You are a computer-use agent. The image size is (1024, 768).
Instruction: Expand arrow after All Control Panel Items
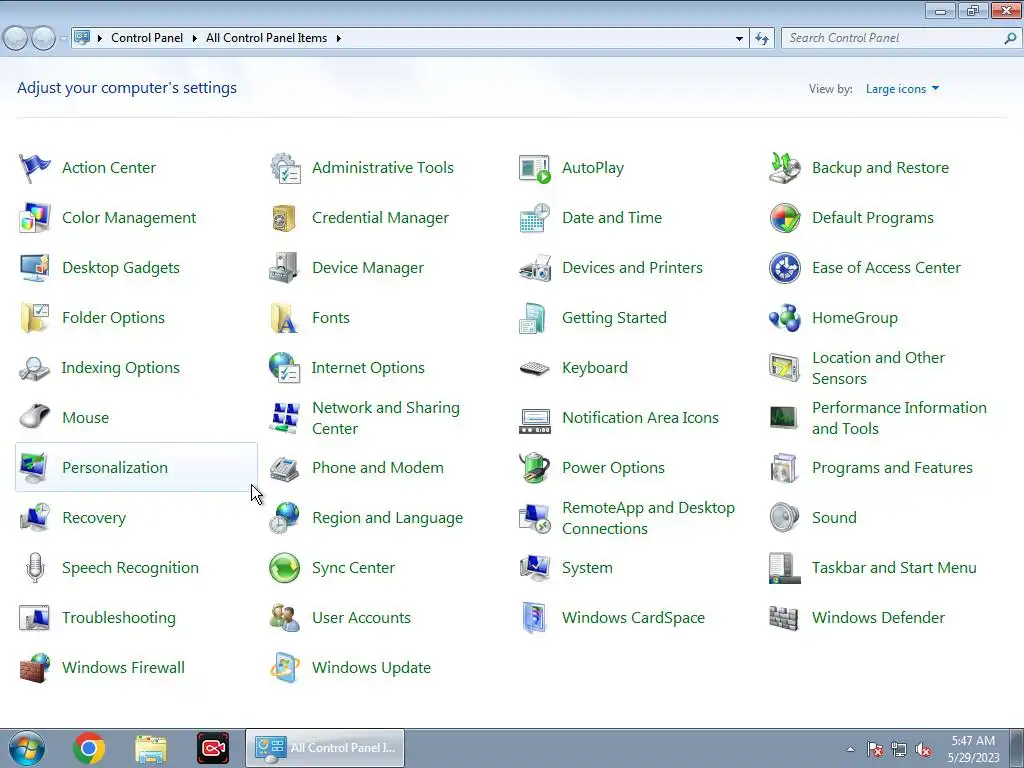click(338, 39)
